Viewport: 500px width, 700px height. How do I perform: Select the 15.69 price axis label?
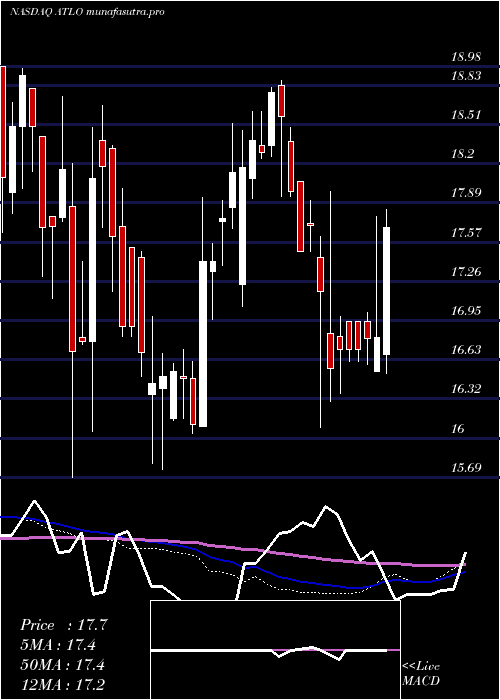click(466, 468)
